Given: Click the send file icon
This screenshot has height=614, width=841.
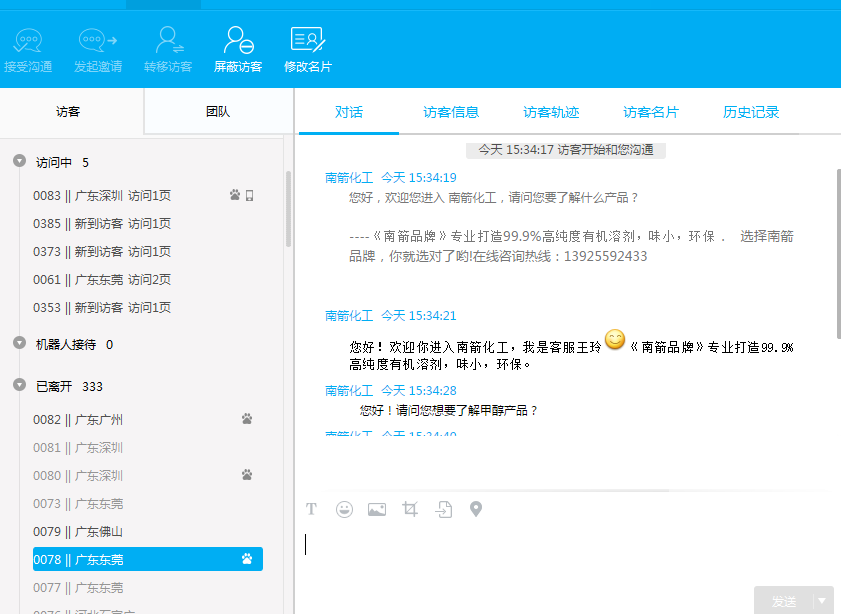Looking at the screenshot, I should [x=443, y=509].
